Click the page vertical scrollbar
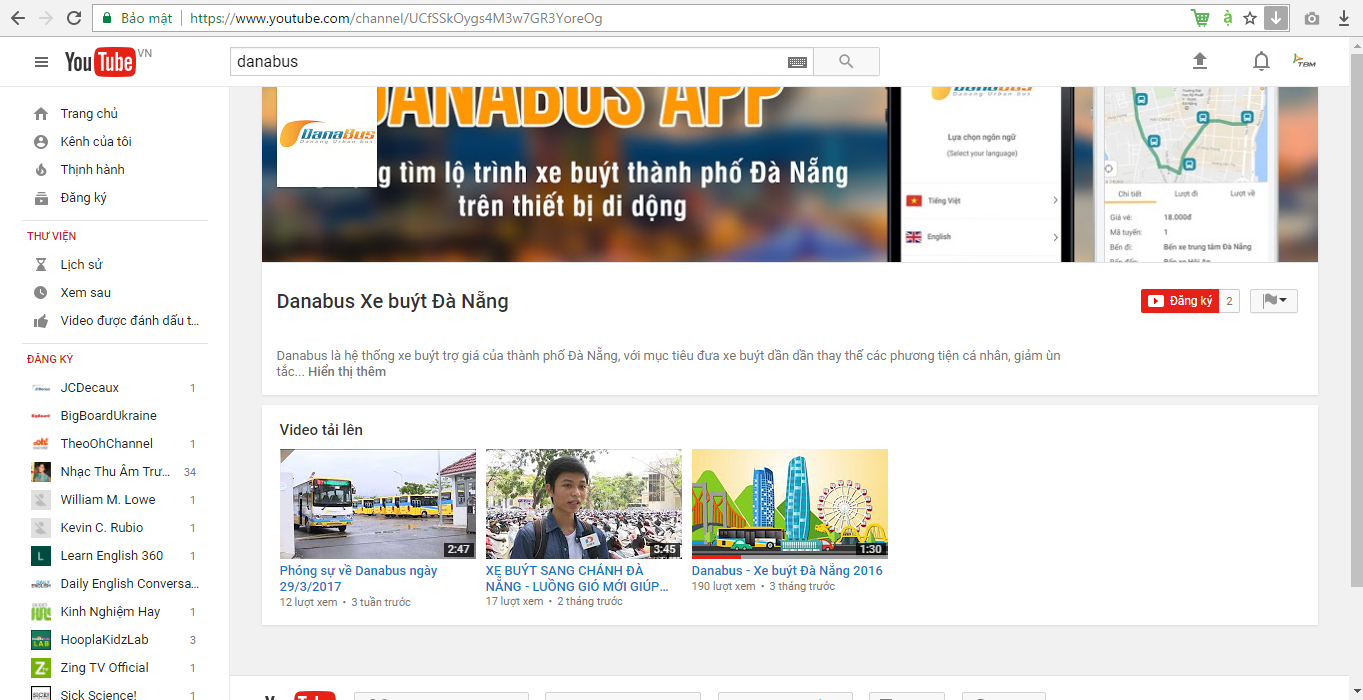The width and height of the screenshot is (1363, 700). click(1356, 320)
